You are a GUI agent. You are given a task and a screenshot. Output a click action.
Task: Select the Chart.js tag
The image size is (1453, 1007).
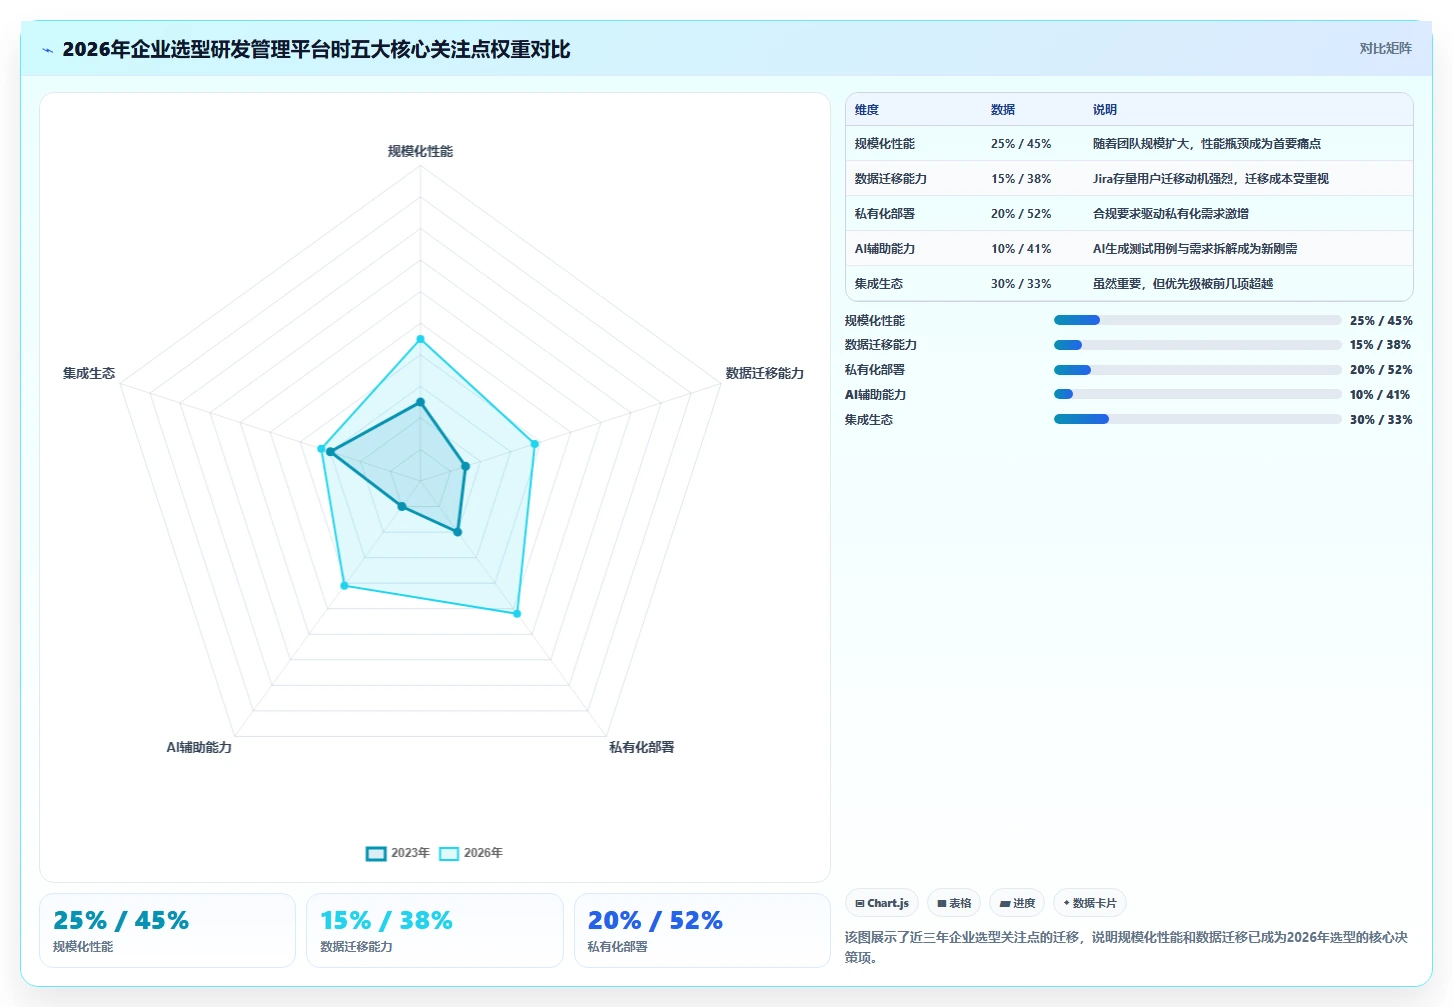[882, 903]
